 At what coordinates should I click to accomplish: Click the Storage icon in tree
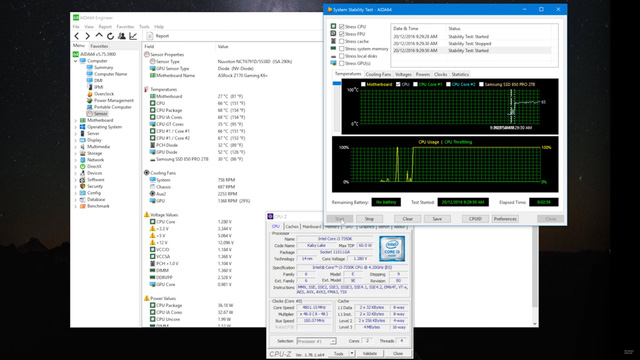(x=82, y=153)
